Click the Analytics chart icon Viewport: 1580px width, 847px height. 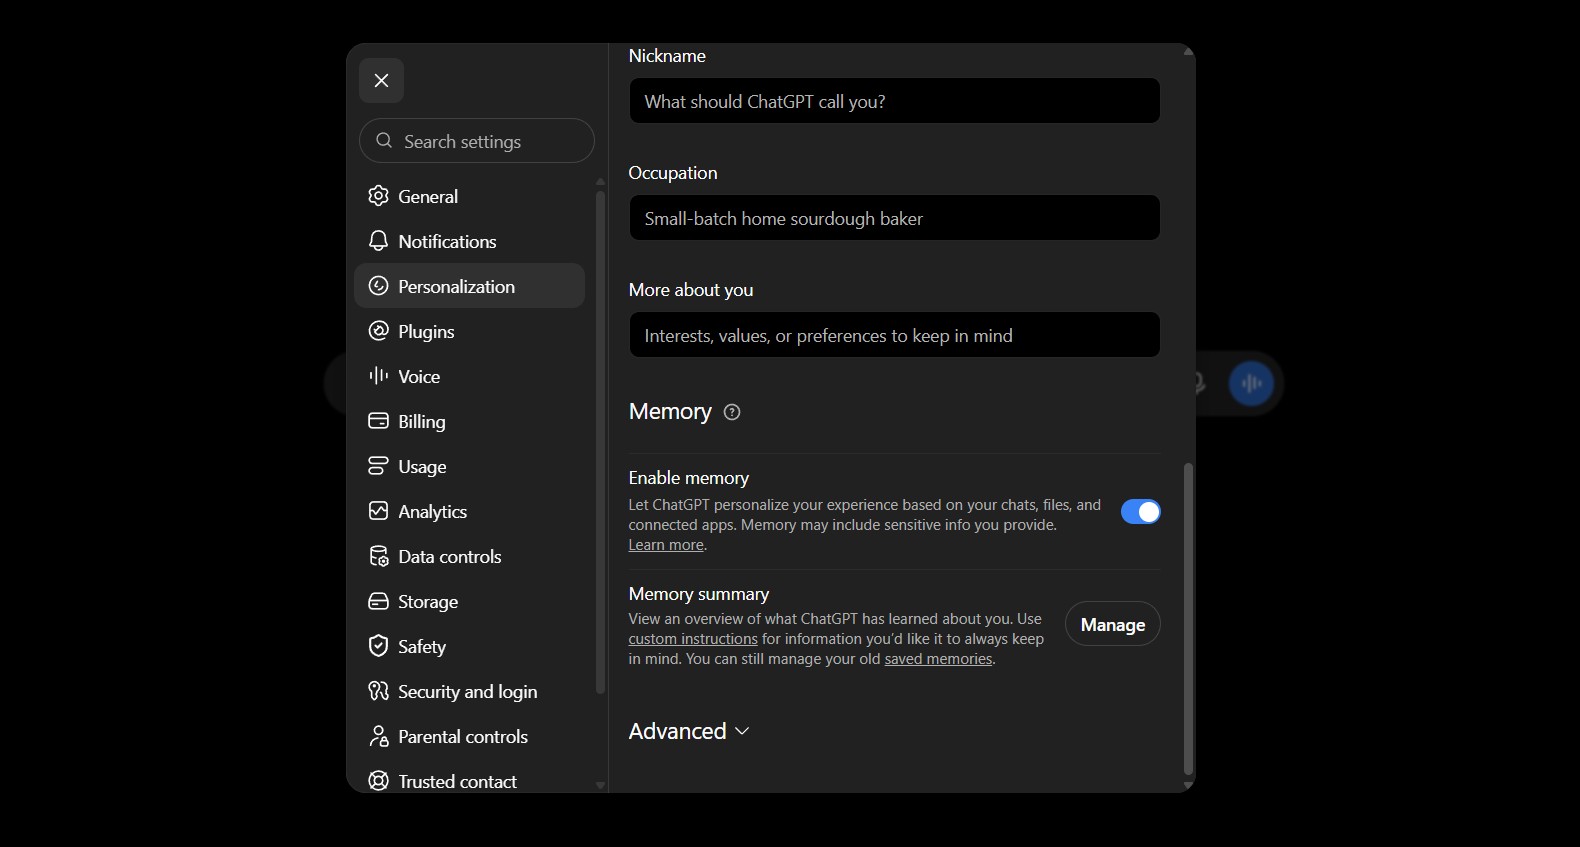pyautogui.click(x=378, y=511)
